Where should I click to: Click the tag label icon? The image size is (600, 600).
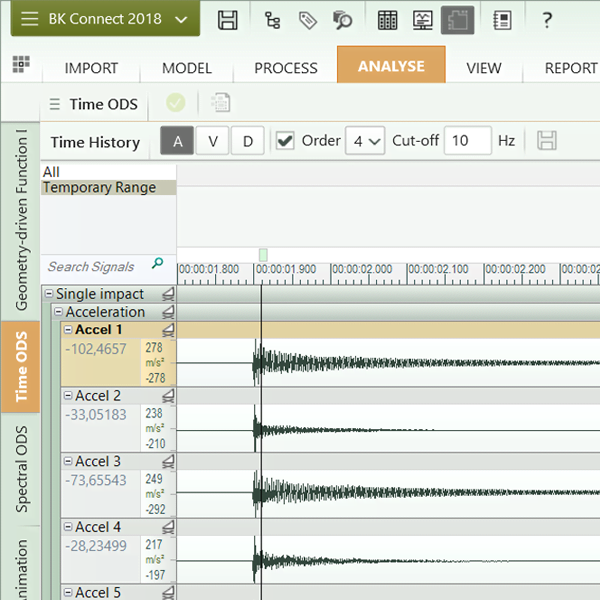point(307,19)
